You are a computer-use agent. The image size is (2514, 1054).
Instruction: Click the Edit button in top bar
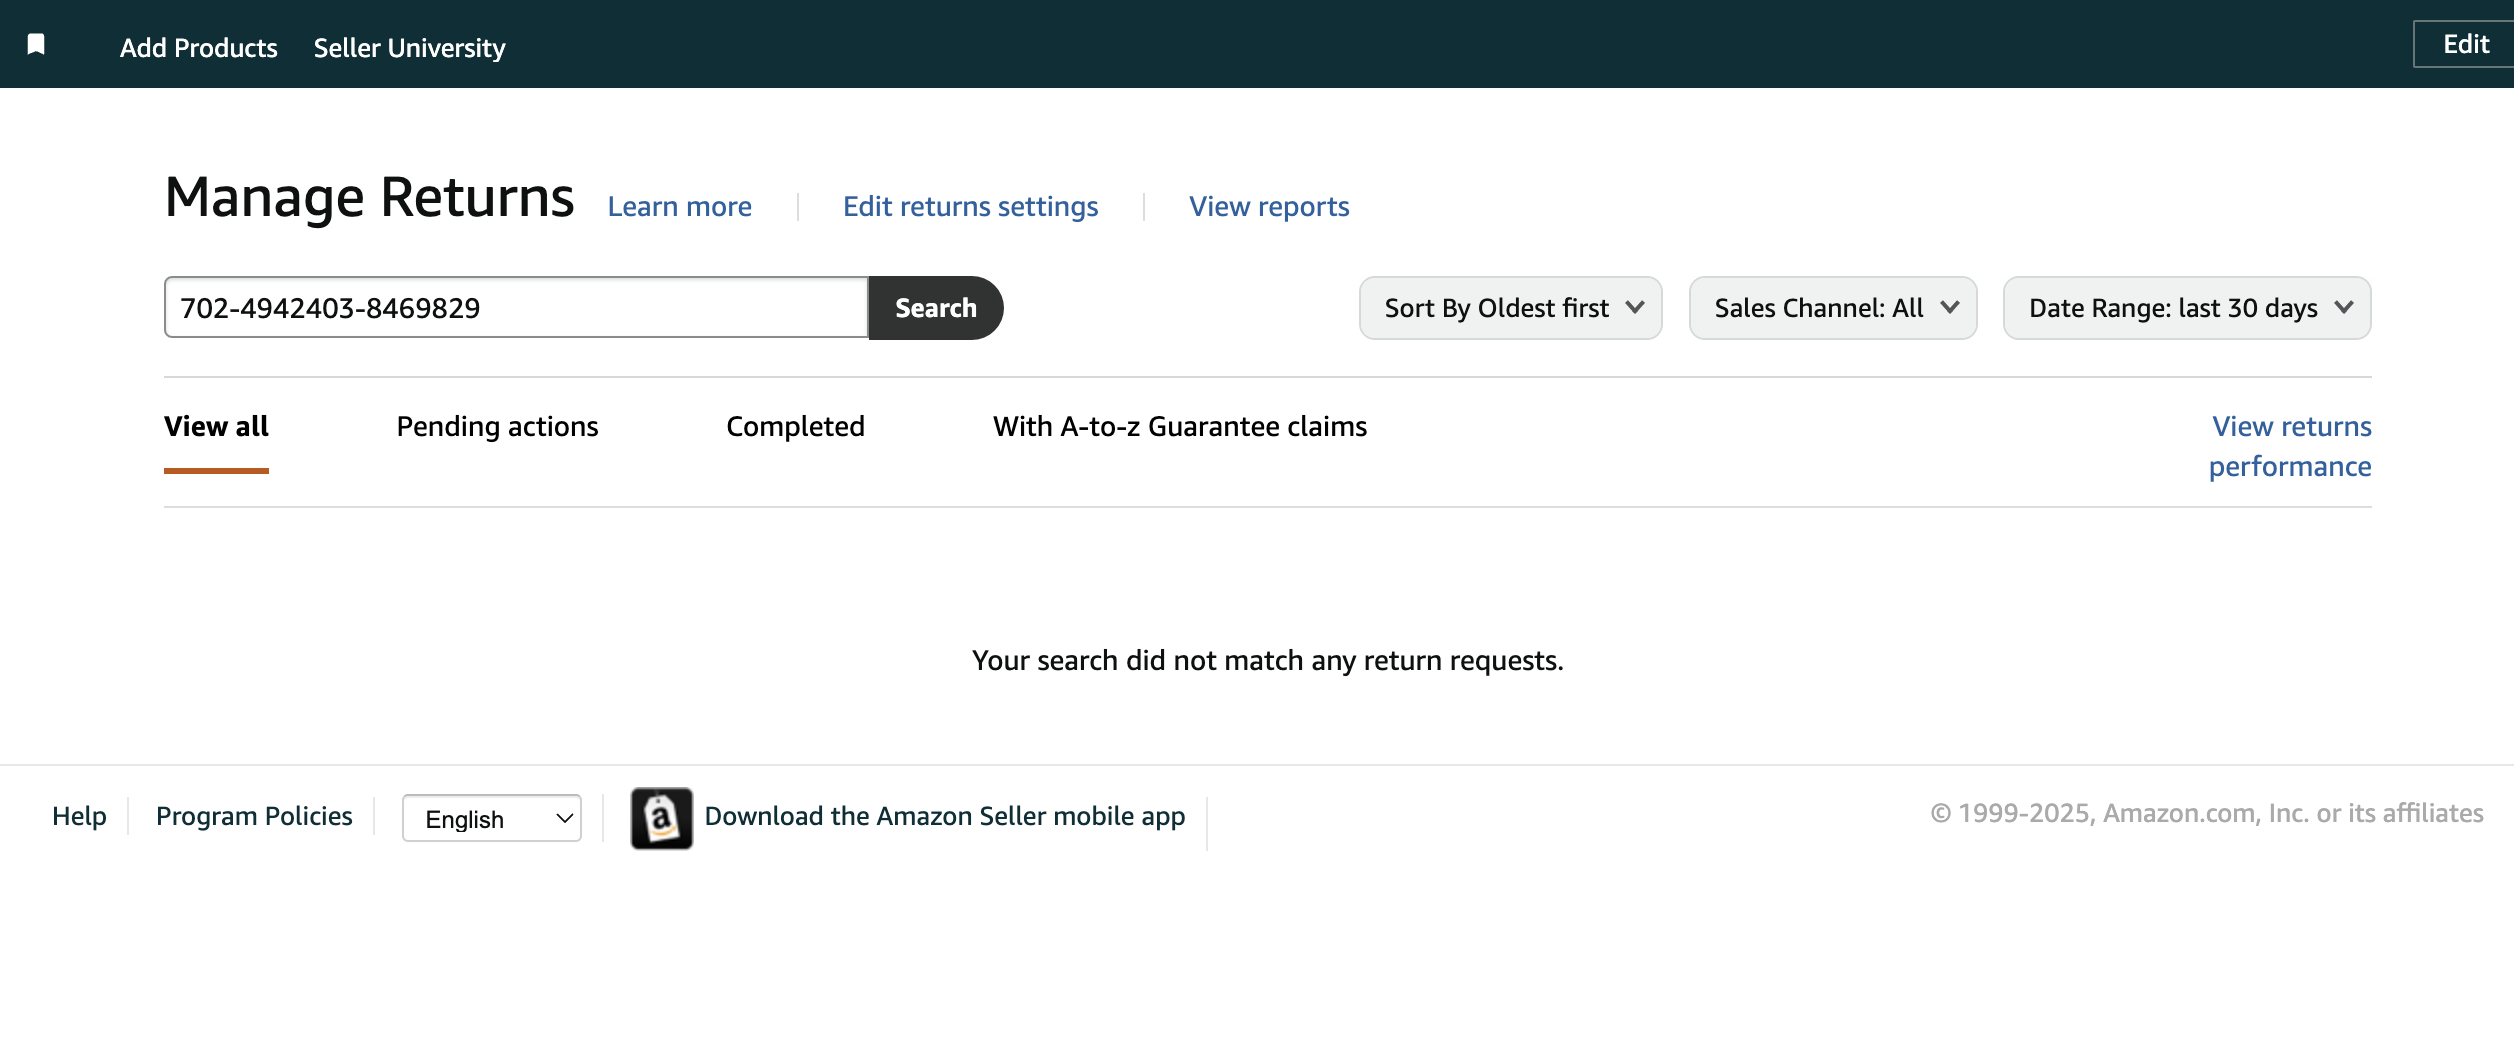point(2465,44)
